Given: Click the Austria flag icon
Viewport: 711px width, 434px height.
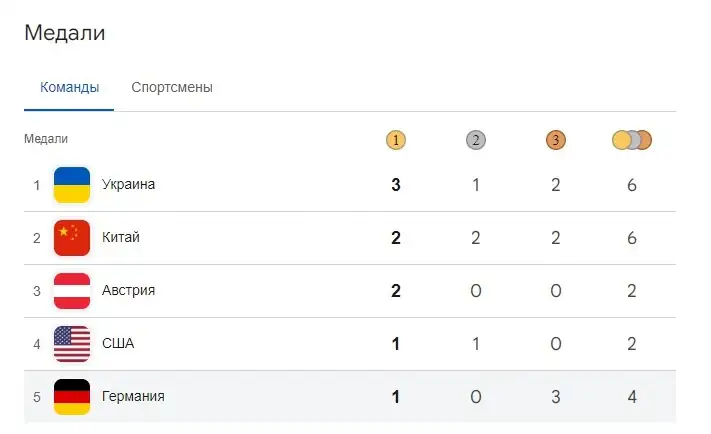Looking at the screenshot, I should 72,291.
